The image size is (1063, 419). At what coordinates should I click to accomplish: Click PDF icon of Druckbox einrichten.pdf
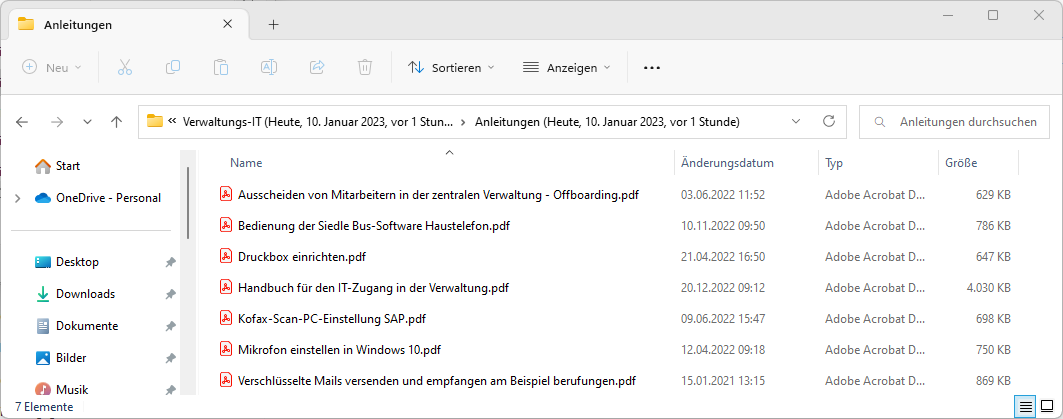226,256
